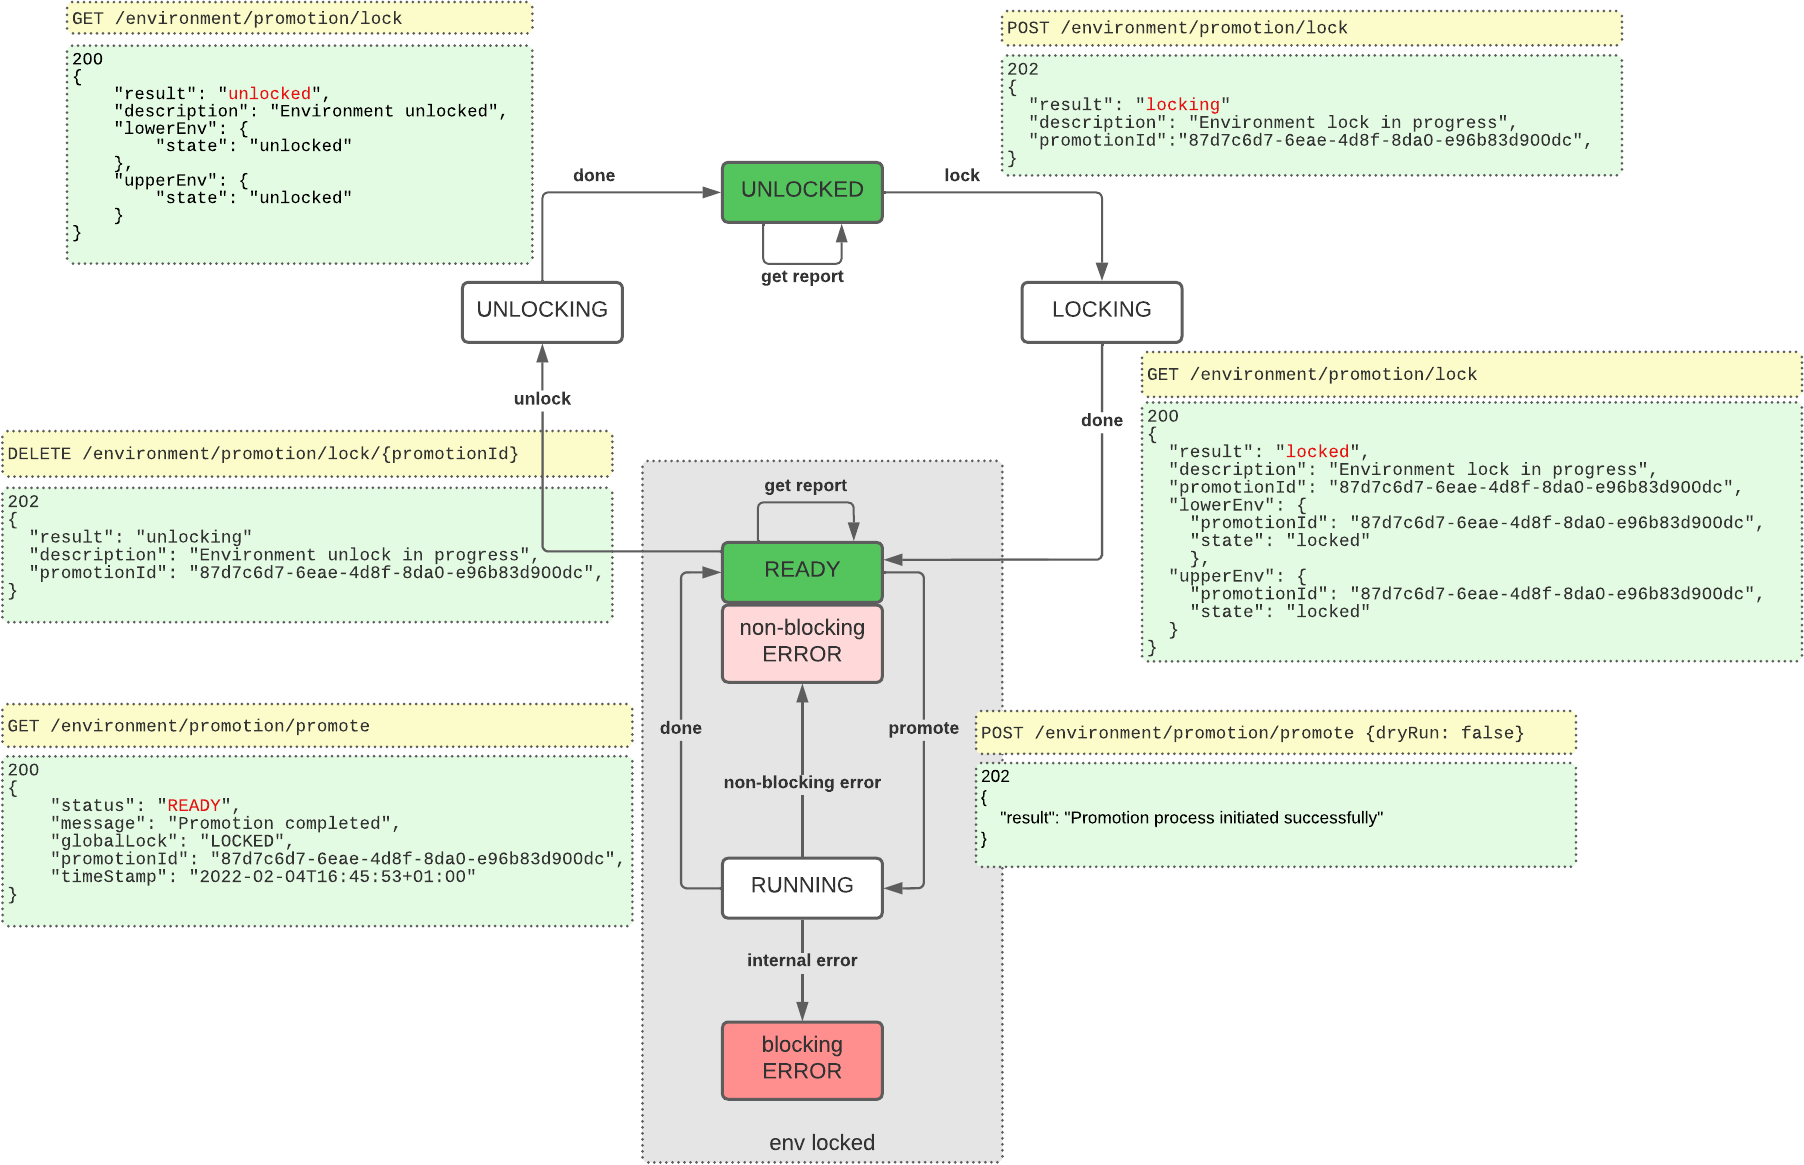Select the UNLOCKING state box

541,312
